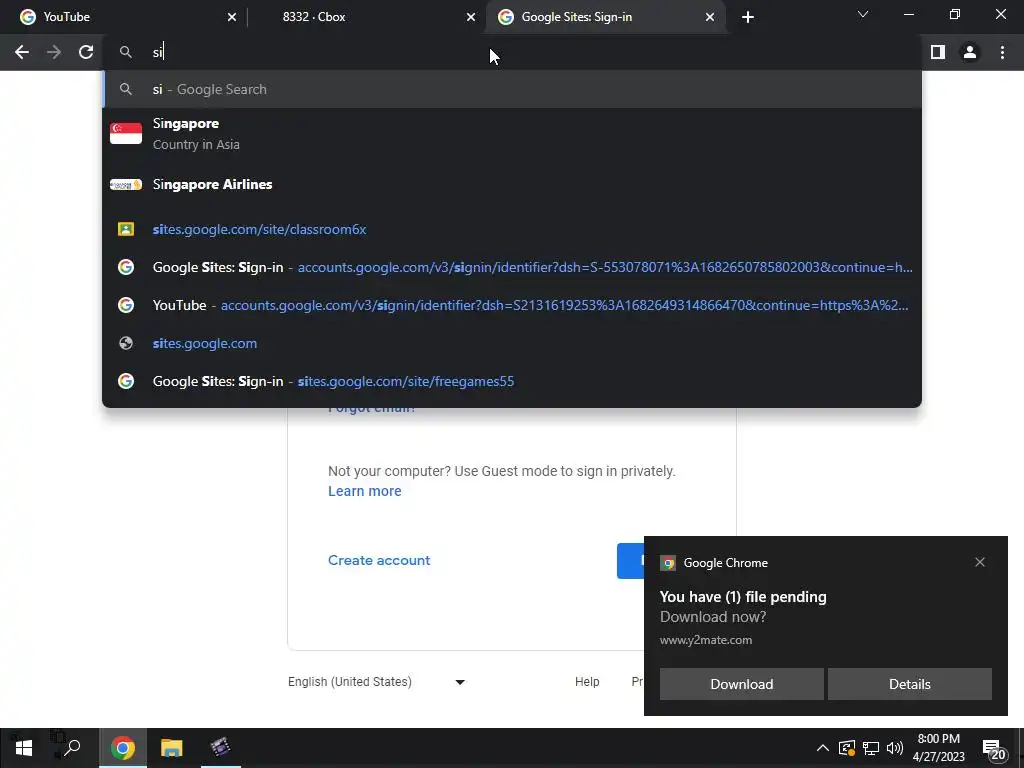
Task: Click the globe icon beside sites.google.com
Action: click(x=126, y=344)
